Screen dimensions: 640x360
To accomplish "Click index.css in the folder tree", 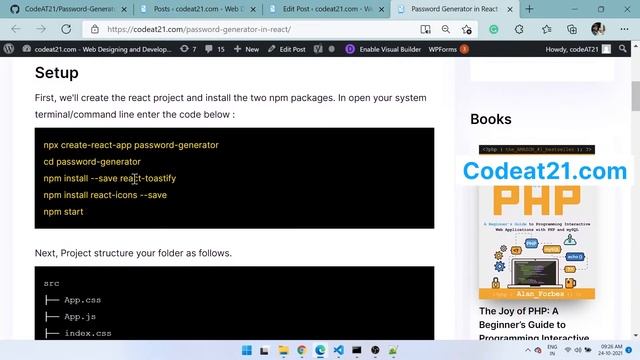I will (x=88, y=333).
